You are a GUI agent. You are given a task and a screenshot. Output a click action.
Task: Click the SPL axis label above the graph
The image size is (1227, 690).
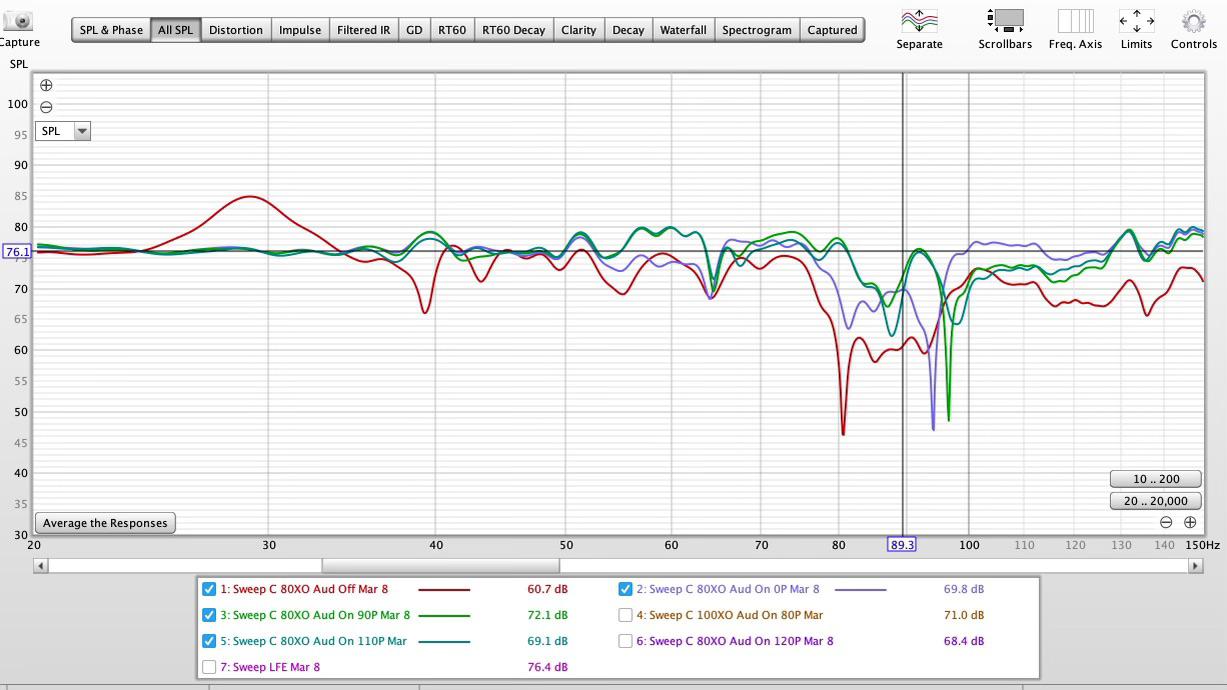pyautogui.click(x=19, y=64)
